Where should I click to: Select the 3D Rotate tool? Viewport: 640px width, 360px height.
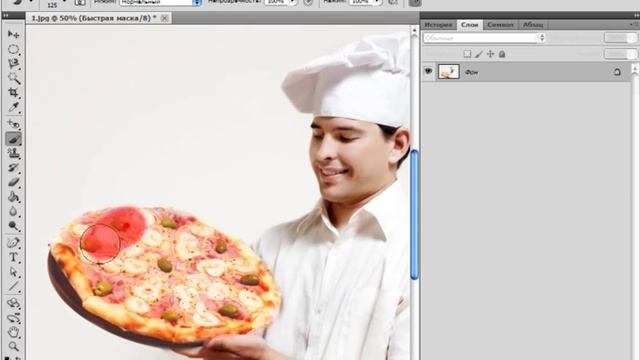[x=13, y=303]
